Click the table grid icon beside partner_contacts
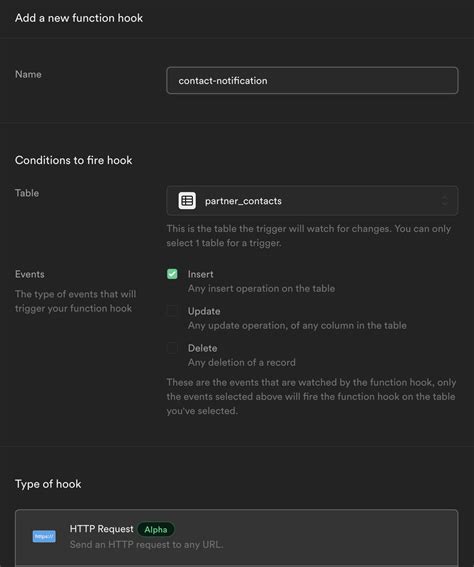The height and width of the screenshot is (567, 474). [x=187, y=201]
